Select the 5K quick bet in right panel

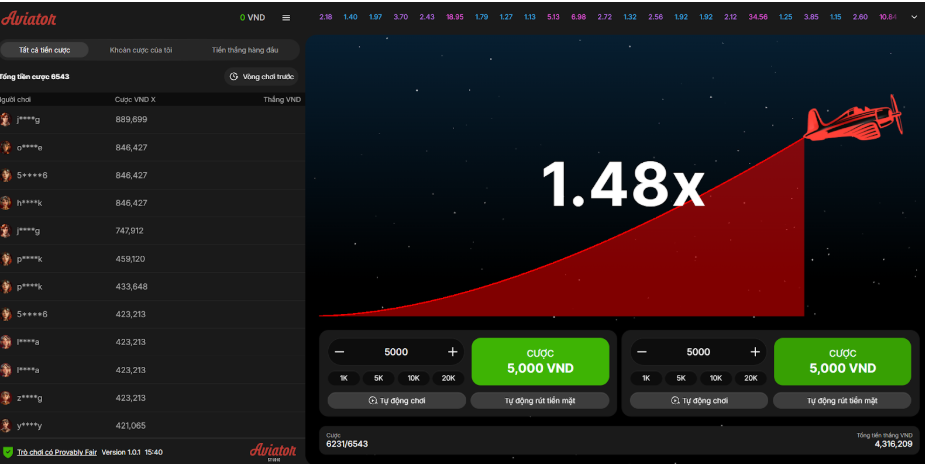(x=681, y=379)
